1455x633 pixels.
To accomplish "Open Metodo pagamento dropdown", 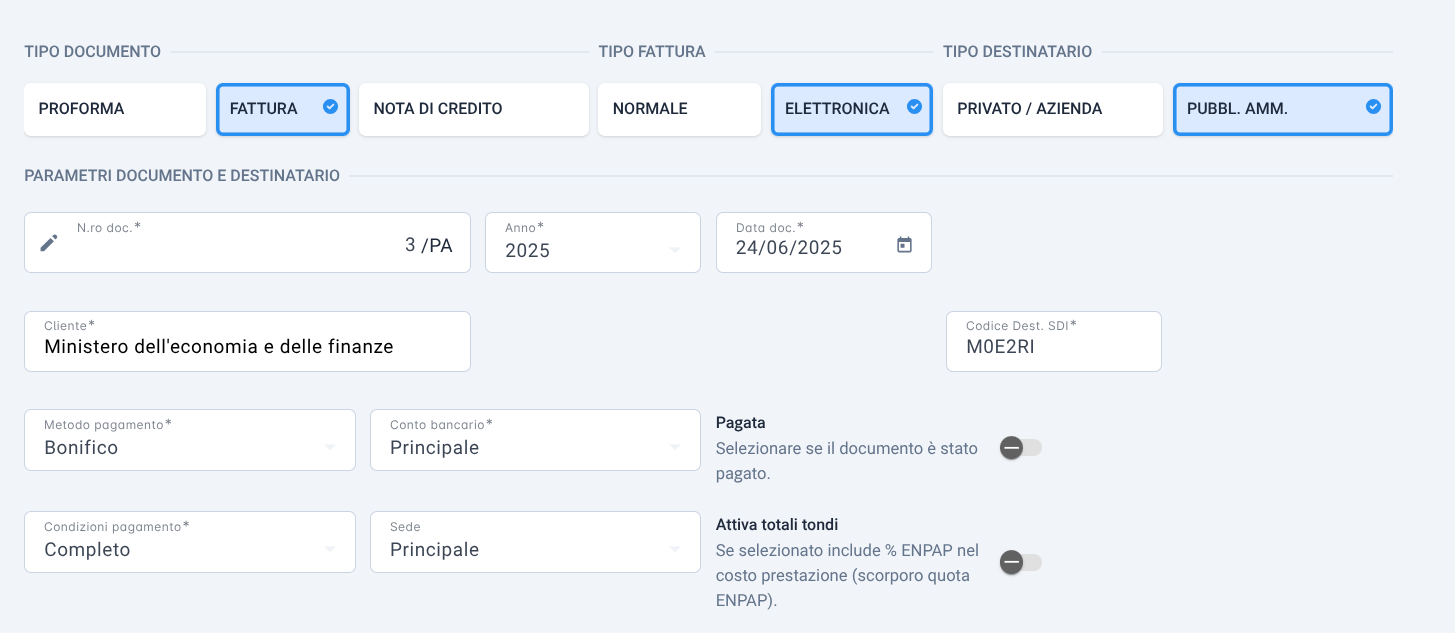I will [190, 440].
